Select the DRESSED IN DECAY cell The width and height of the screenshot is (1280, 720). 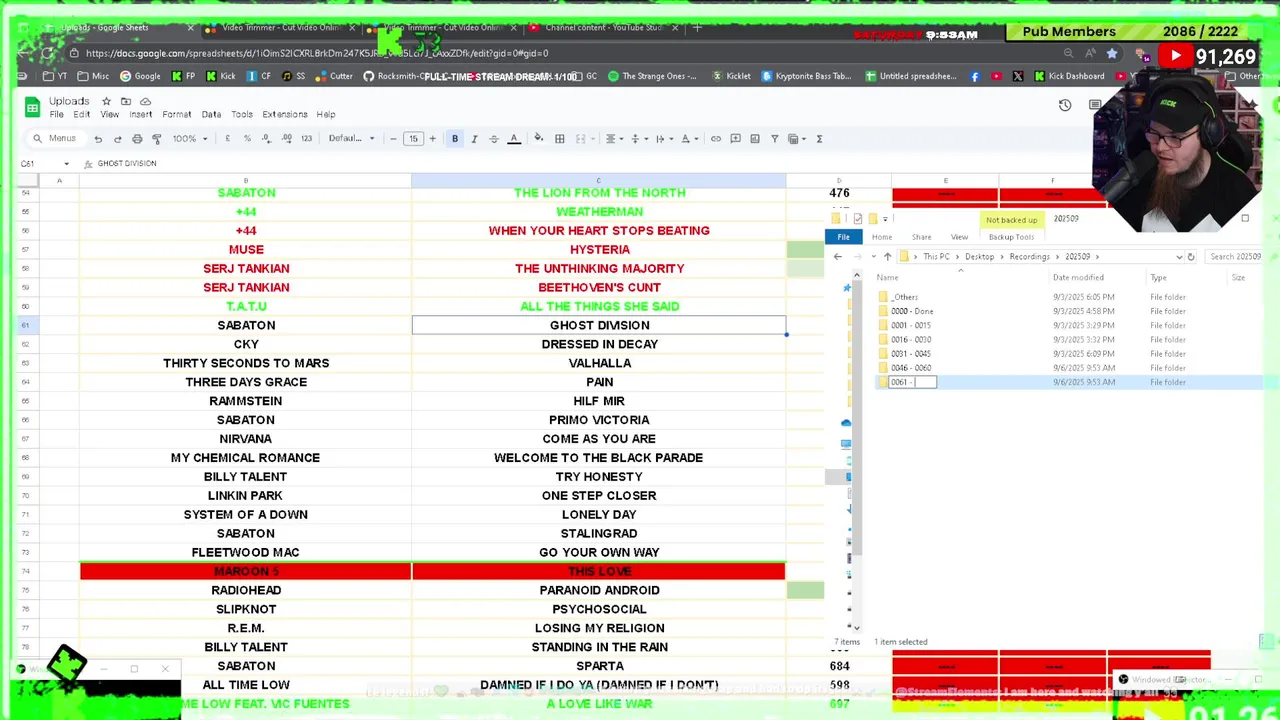[x=599, y=344]
